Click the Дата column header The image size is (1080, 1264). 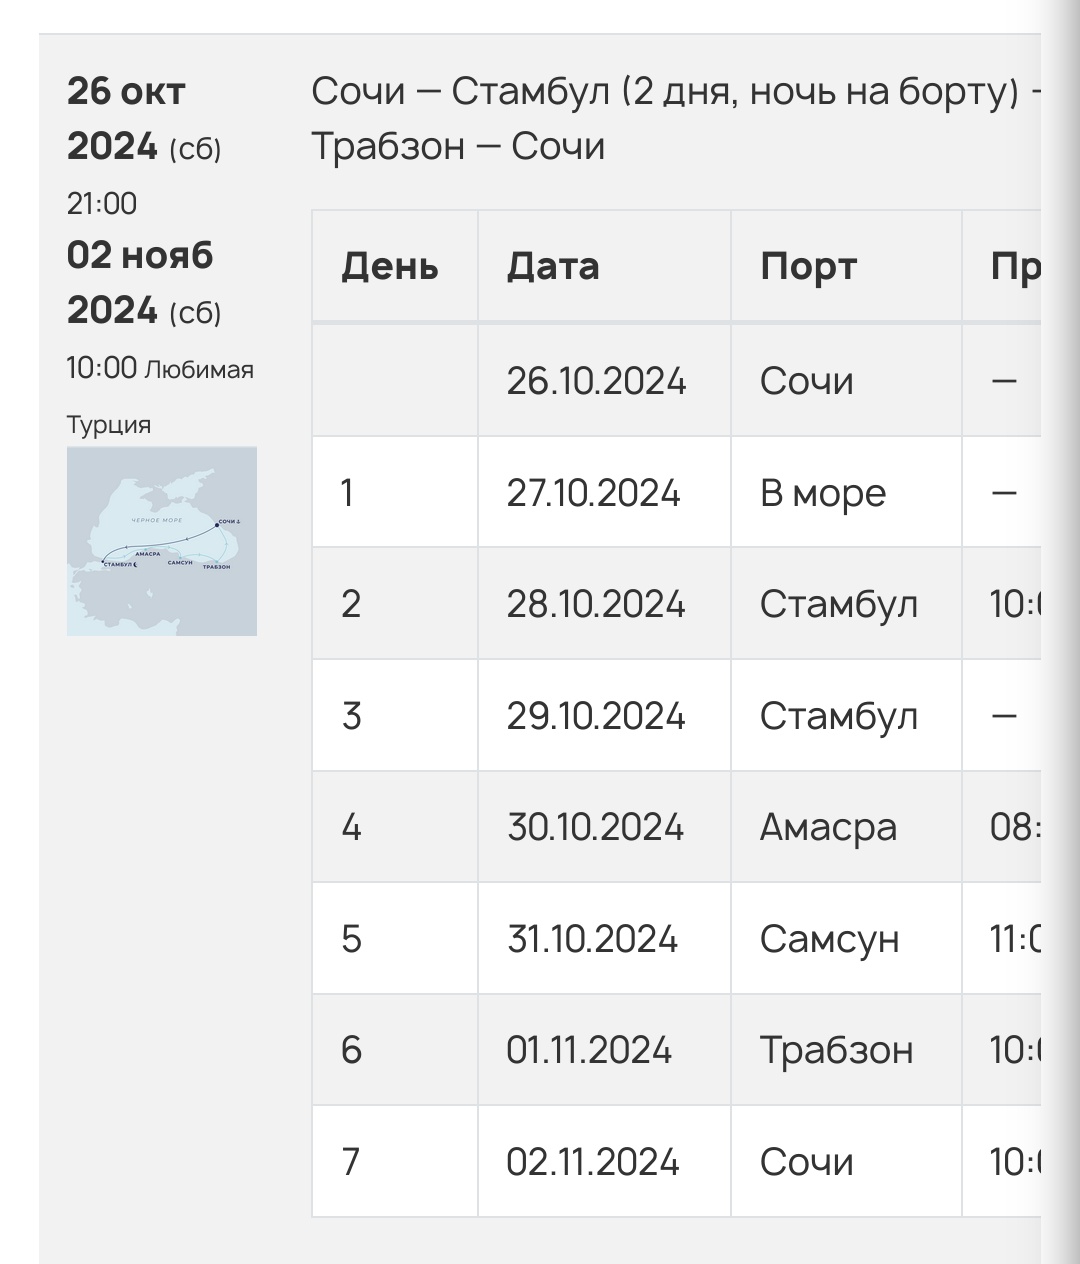[553, 266]
